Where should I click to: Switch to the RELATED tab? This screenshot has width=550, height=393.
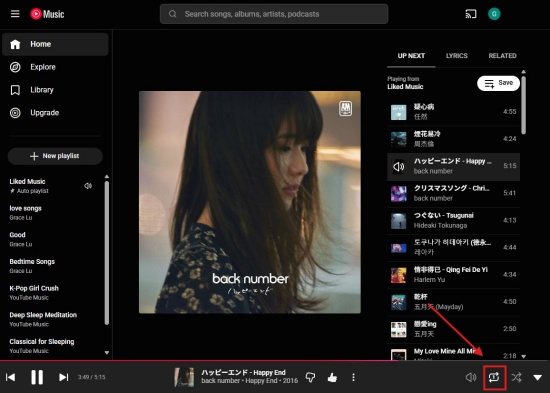point(502,56)
